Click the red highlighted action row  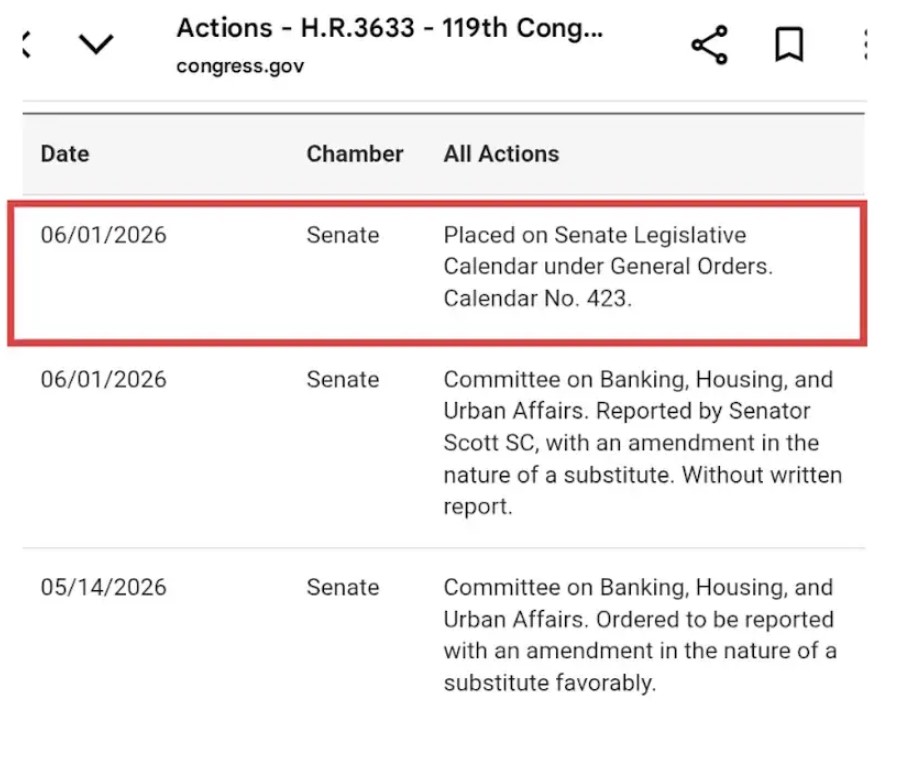(437, 273)
